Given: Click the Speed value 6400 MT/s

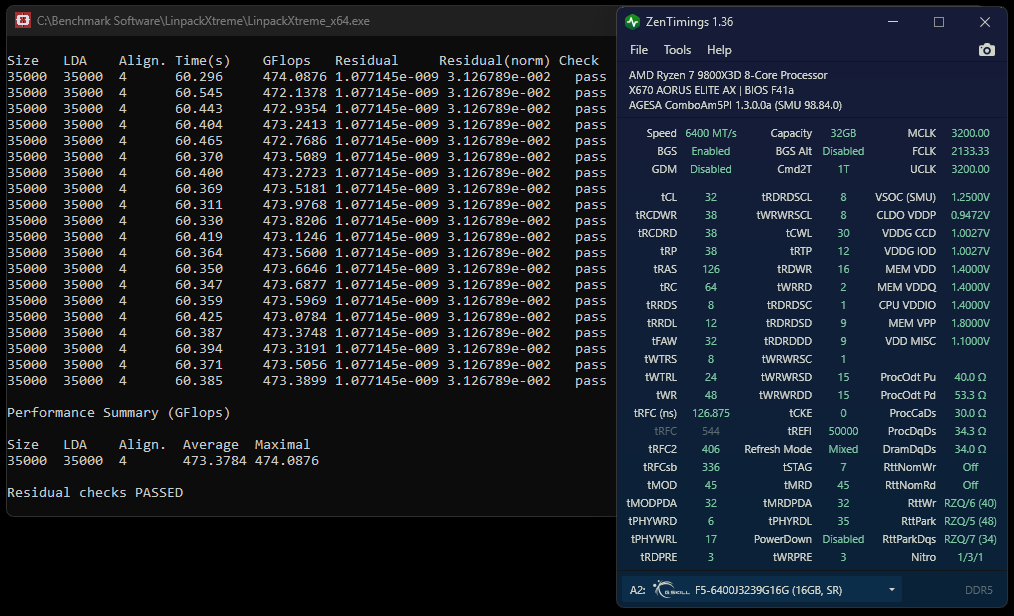Looking at the screenshot, I should [x=711, y=133].
